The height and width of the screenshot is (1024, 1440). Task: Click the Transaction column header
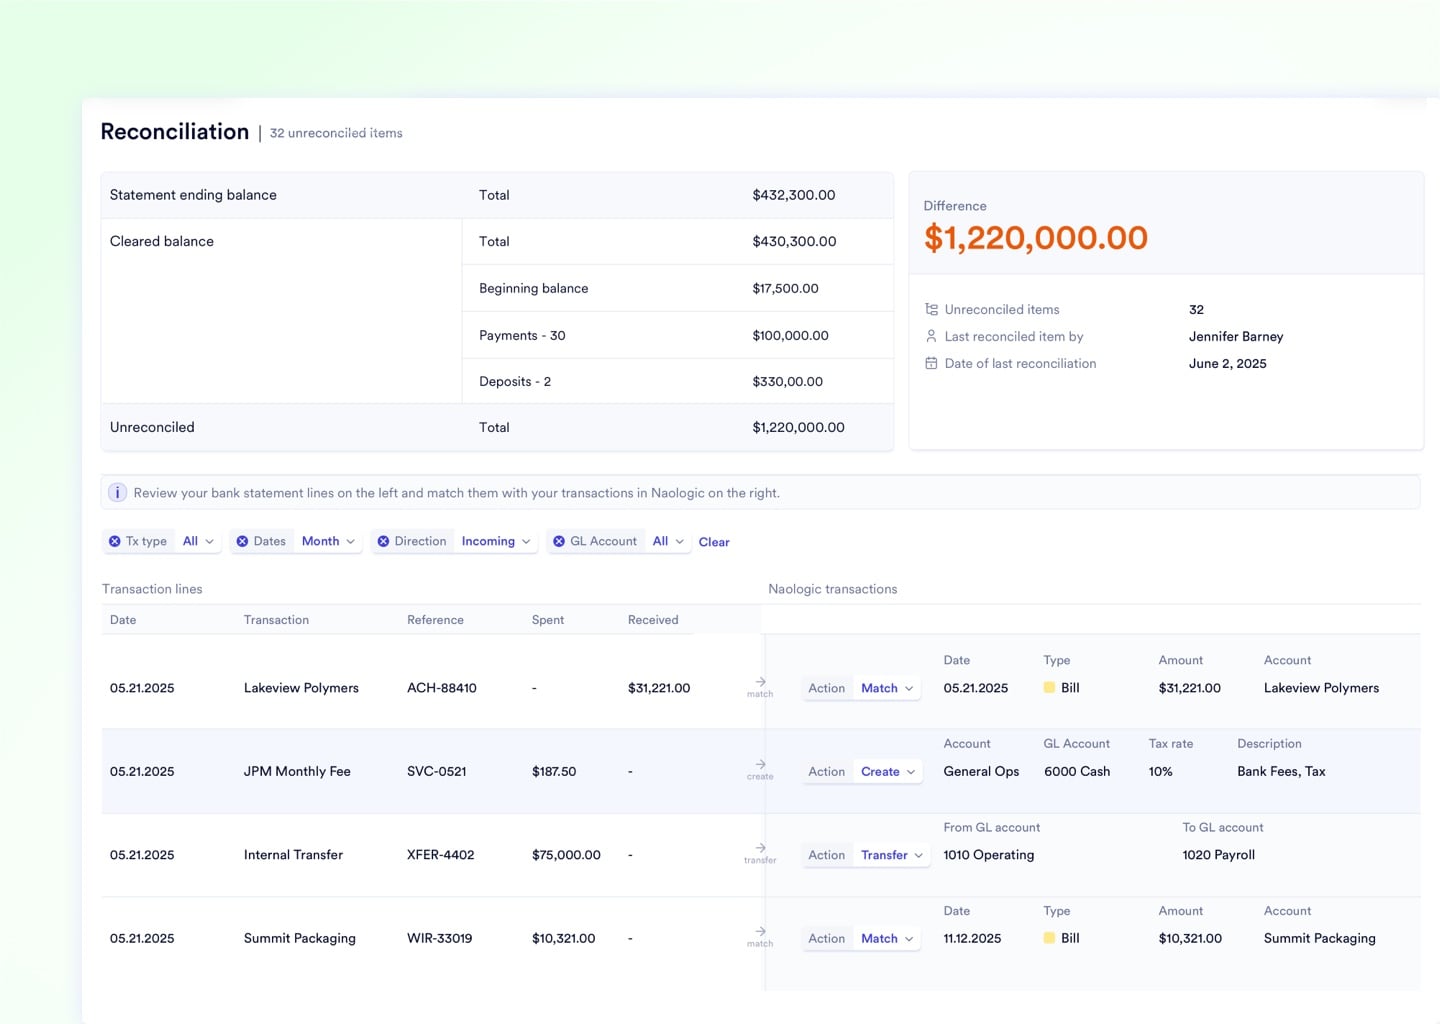[276, 620]
